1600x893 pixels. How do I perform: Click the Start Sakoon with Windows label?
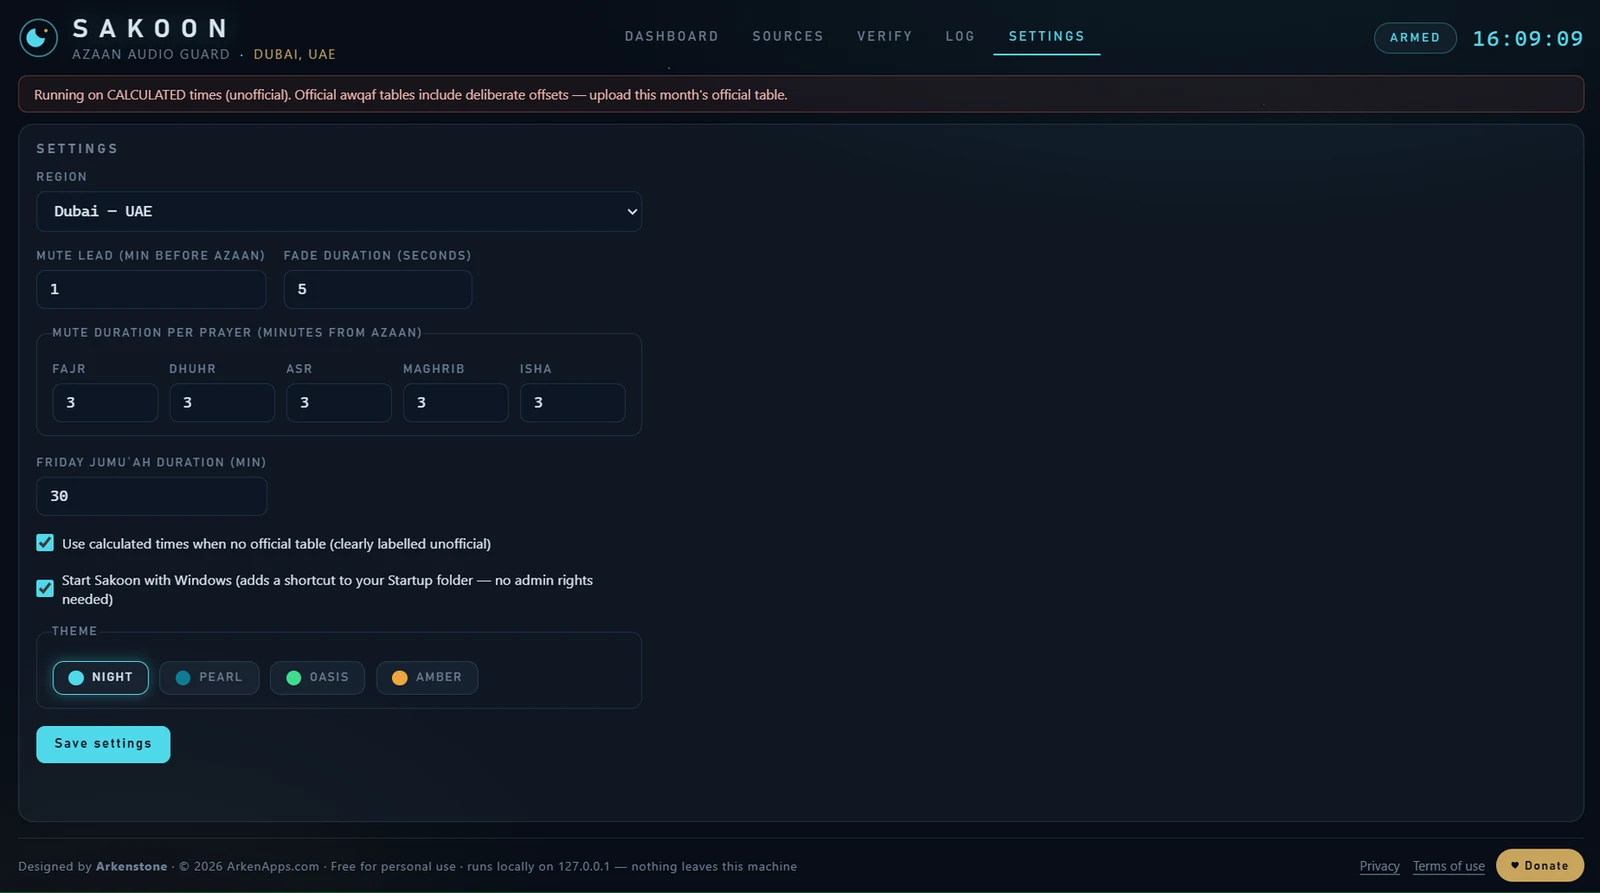point(328,589)
